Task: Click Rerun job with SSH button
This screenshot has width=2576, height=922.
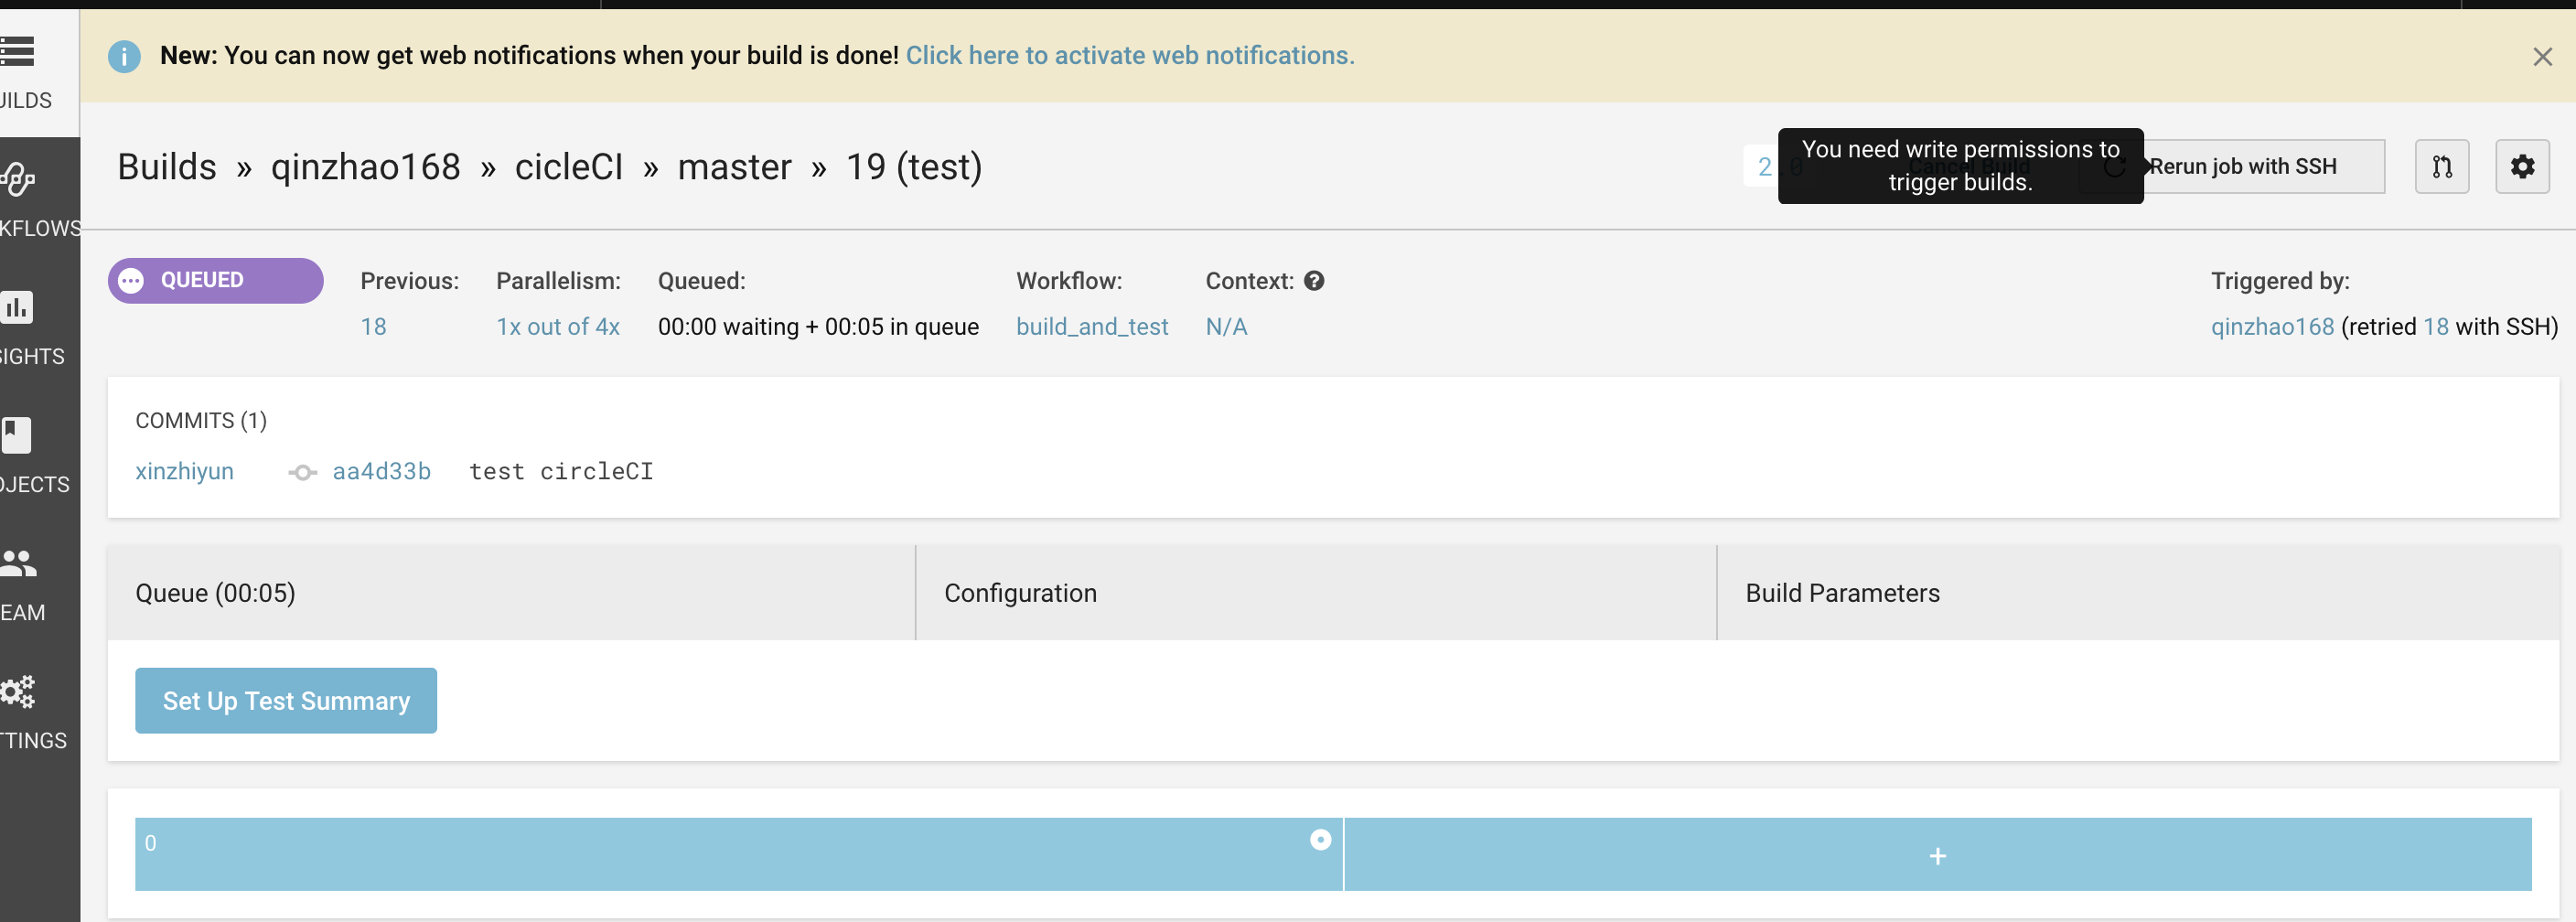Action: (2232, 166)
